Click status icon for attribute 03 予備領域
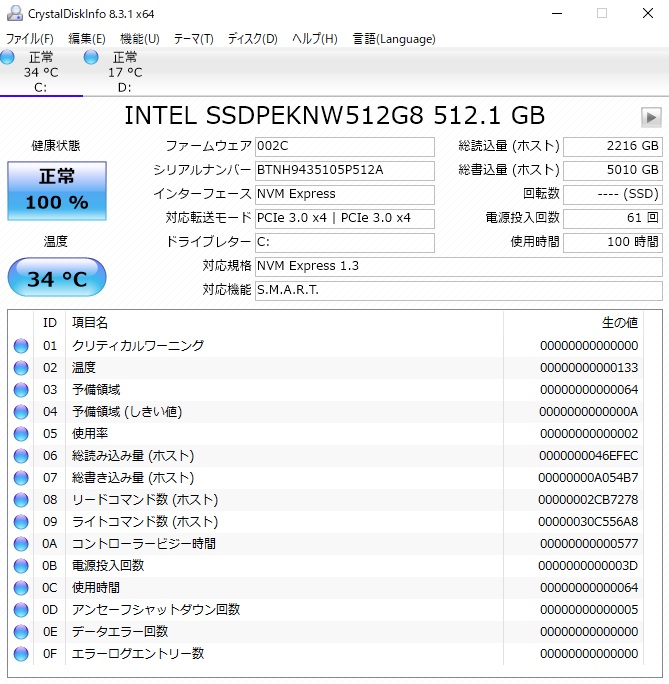The image size is (669, 684). pyautogui.click(x=21, y=390)
